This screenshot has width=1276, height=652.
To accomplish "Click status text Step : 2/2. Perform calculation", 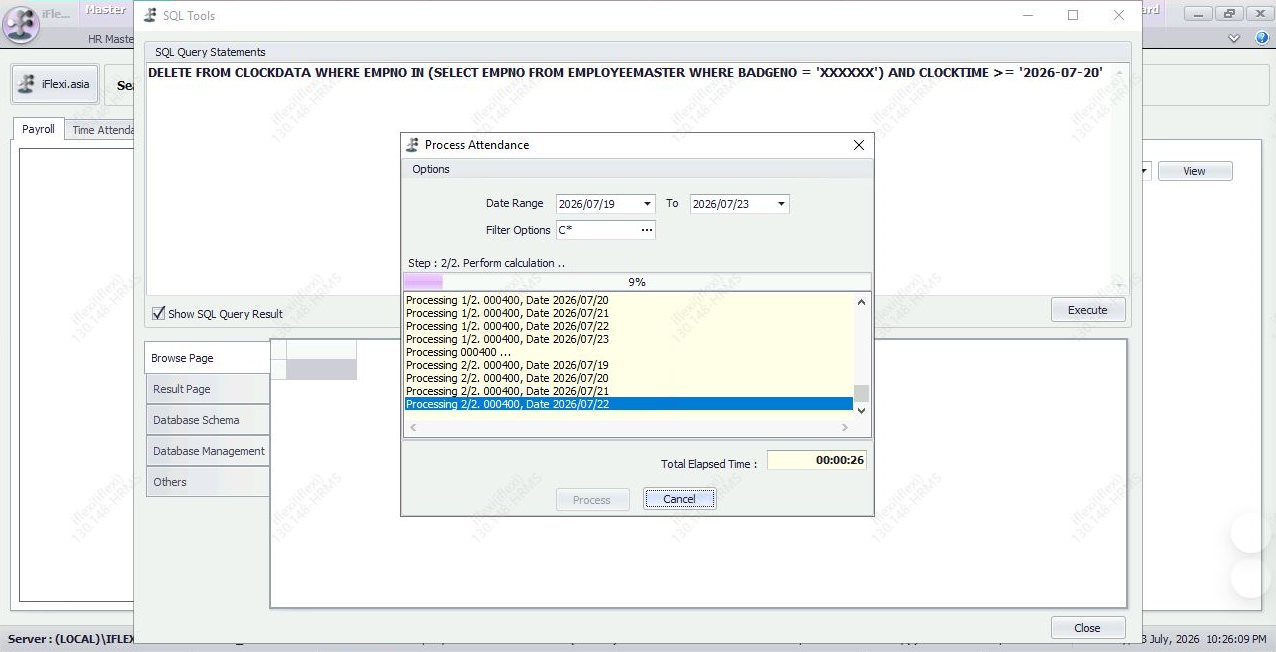I will click(486, 263).
